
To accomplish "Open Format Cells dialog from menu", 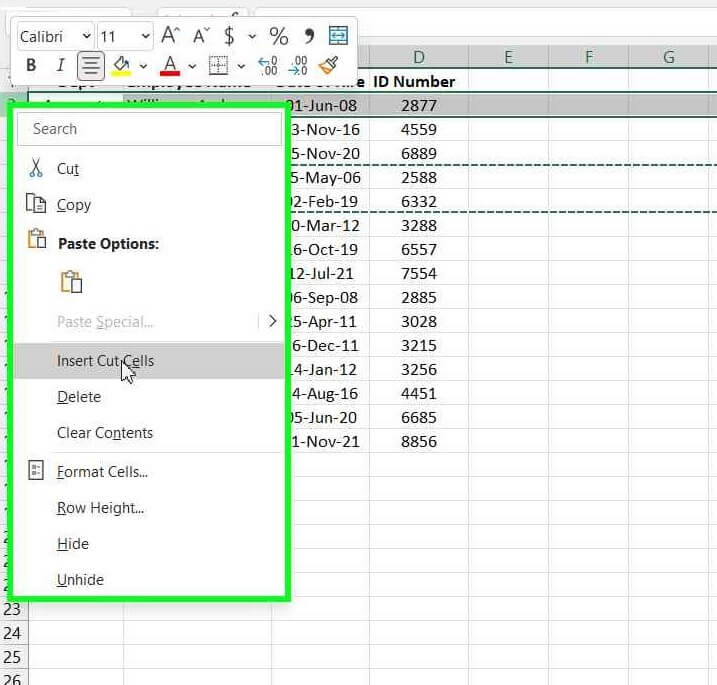I will pyautogui.click(x=102, y=472).
